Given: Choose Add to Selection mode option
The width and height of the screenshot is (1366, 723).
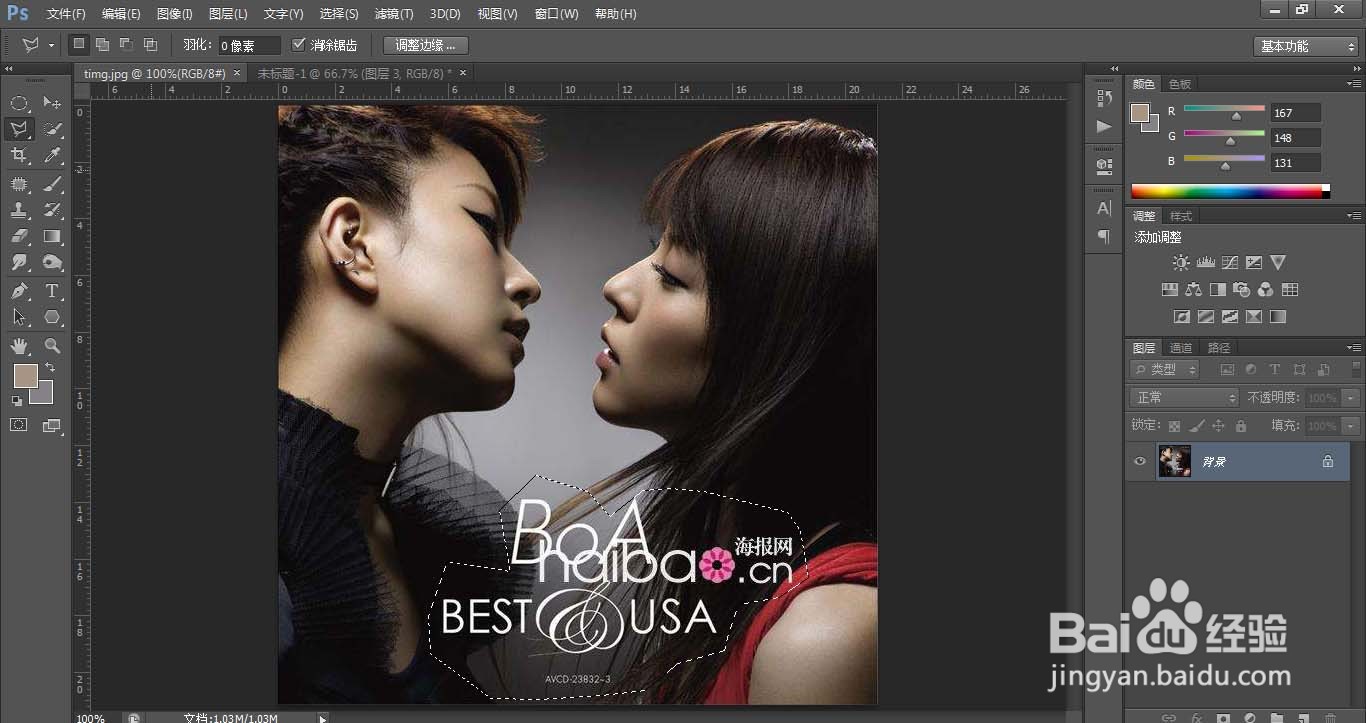Looking at the screenshot, I should click(x=102, y=44).
